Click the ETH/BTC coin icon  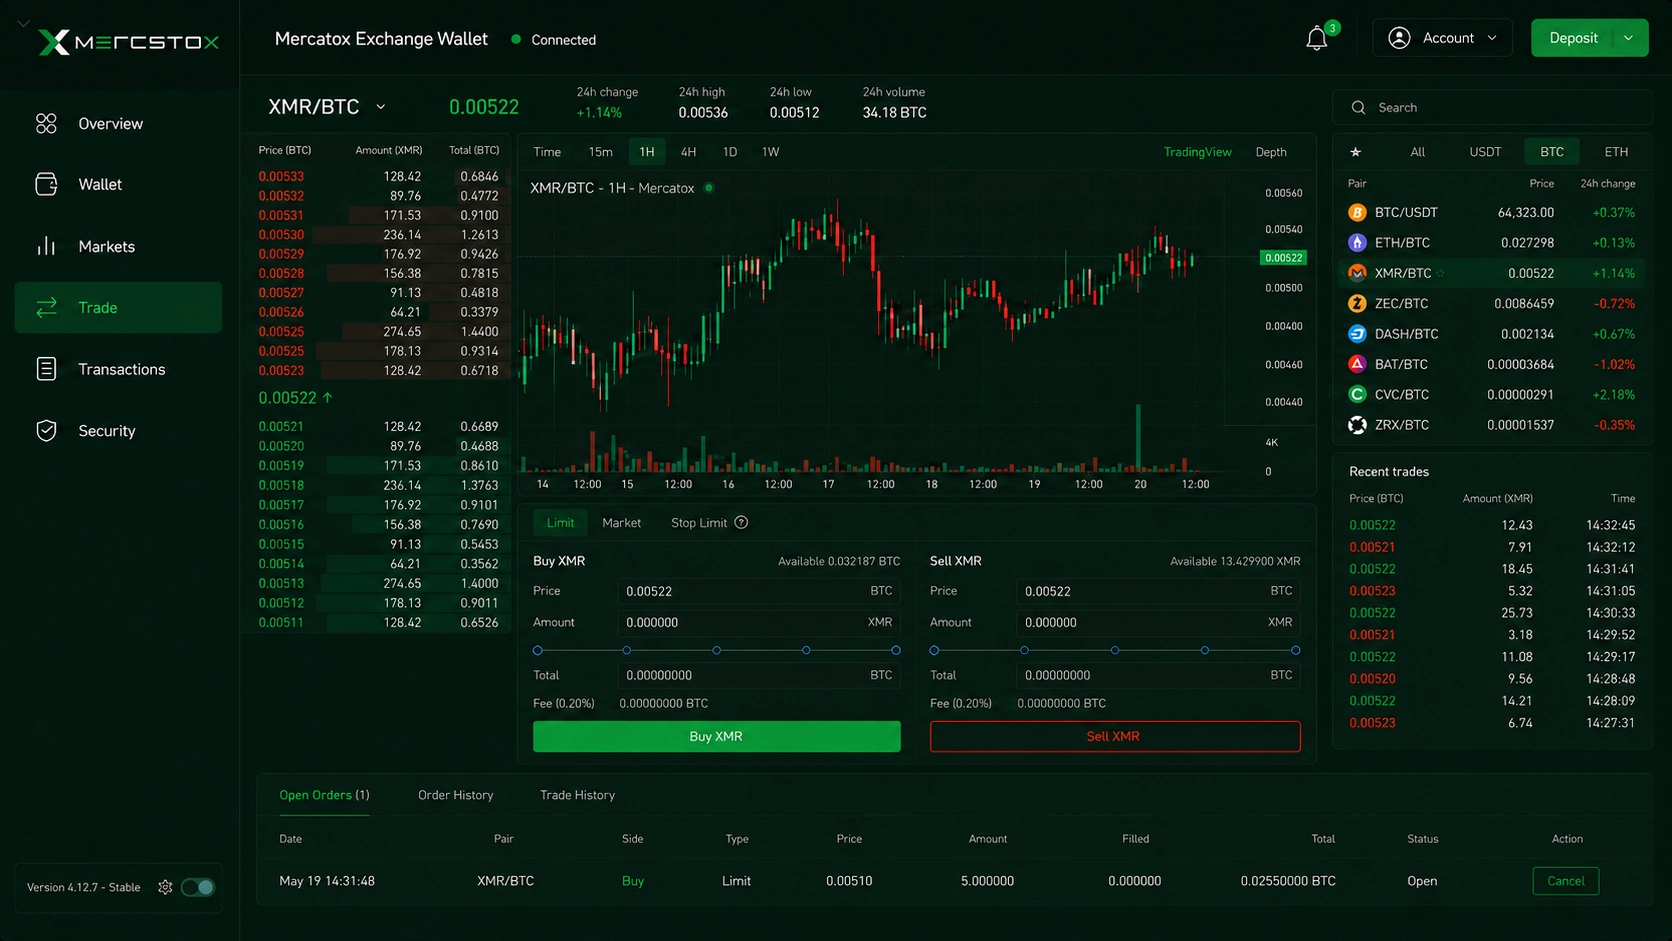point(1357,243)
